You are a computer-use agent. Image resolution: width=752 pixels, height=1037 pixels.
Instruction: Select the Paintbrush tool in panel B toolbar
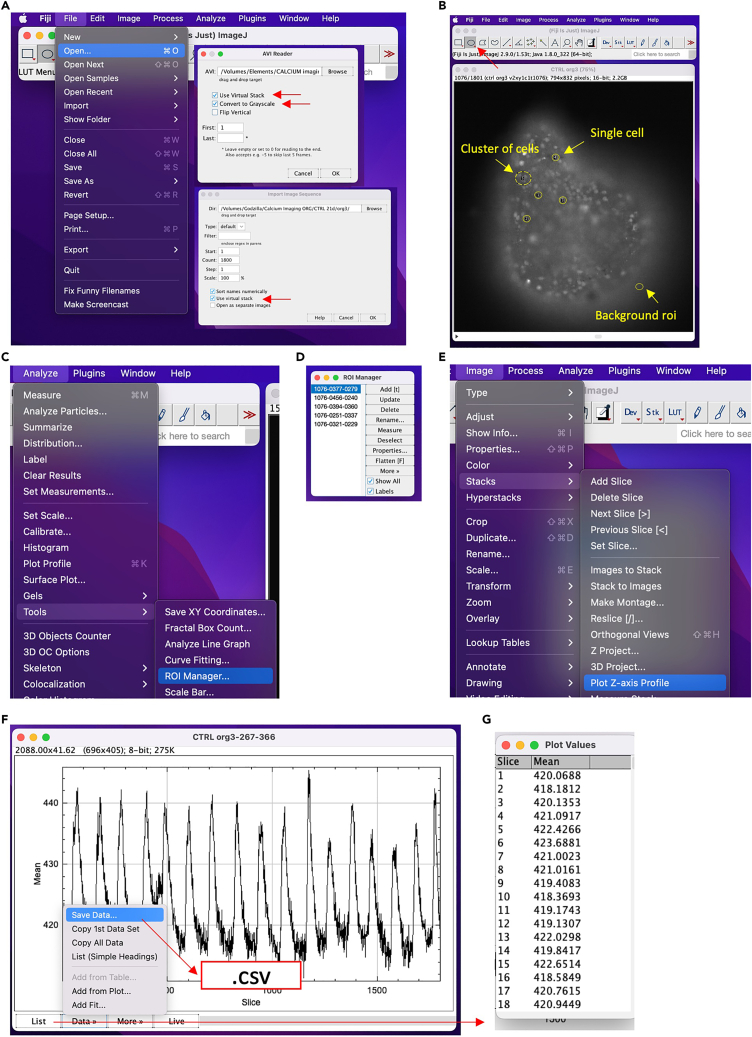coord(655,43)
